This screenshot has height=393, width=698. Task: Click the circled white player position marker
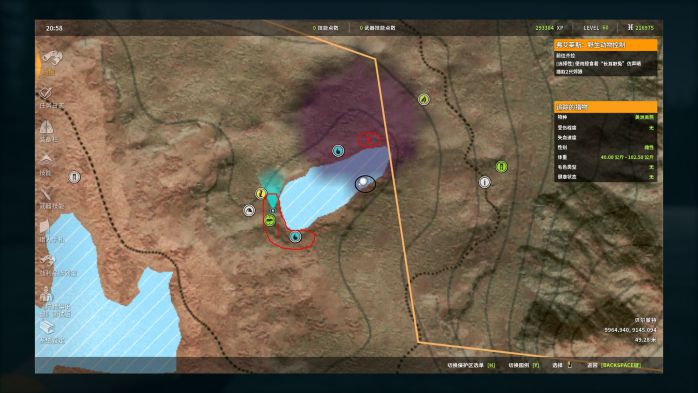pyautogui.click(x=365, y=183)
